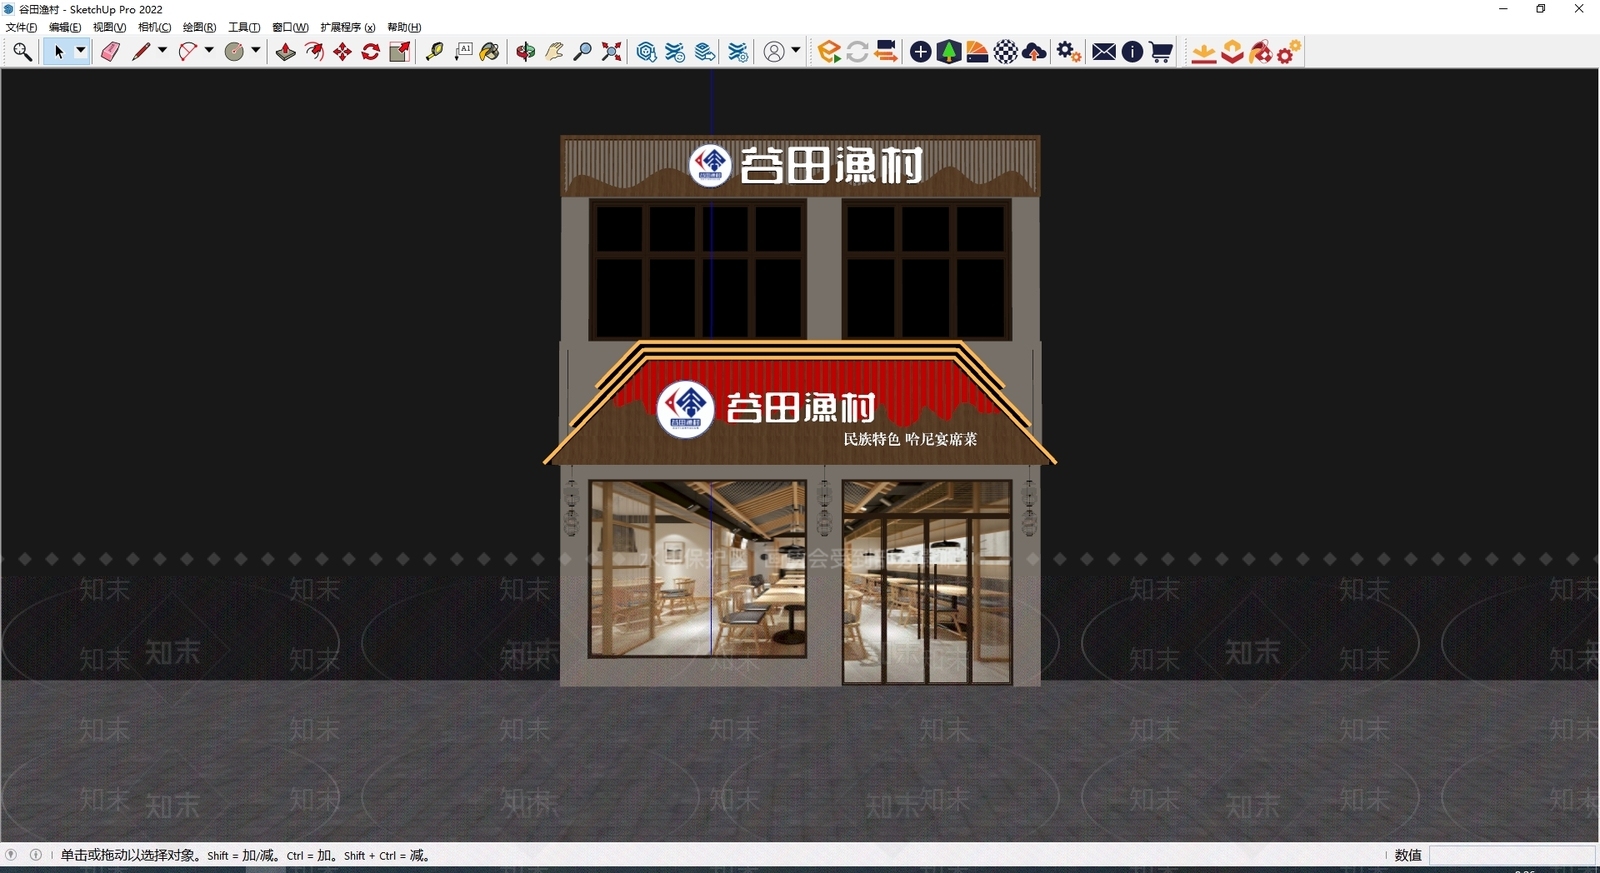This screenshot has height=873, width=1600.
Task: Select the Zoom tool
Action: click(x=582, y=52)
